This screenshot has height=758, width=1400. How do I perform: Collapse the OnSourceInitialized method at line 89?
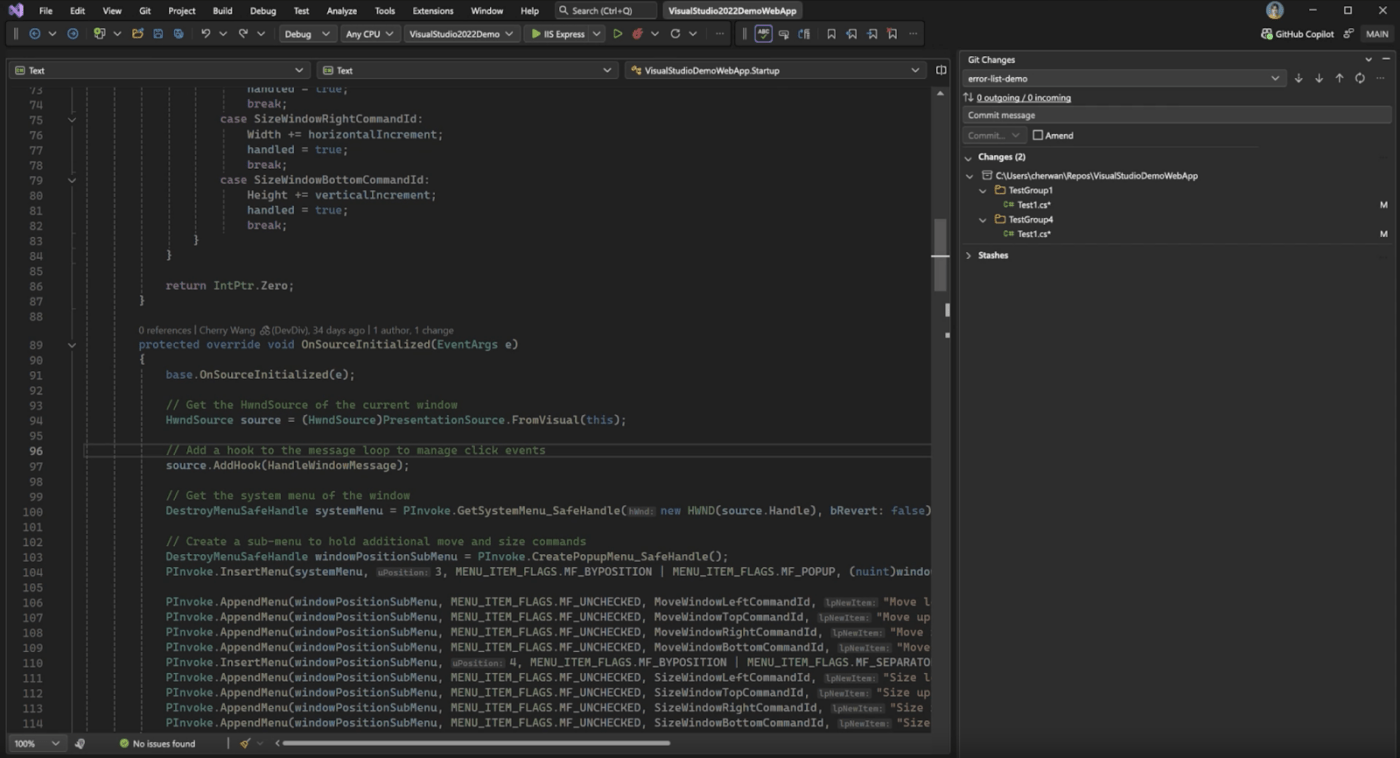tap(71, 344)
